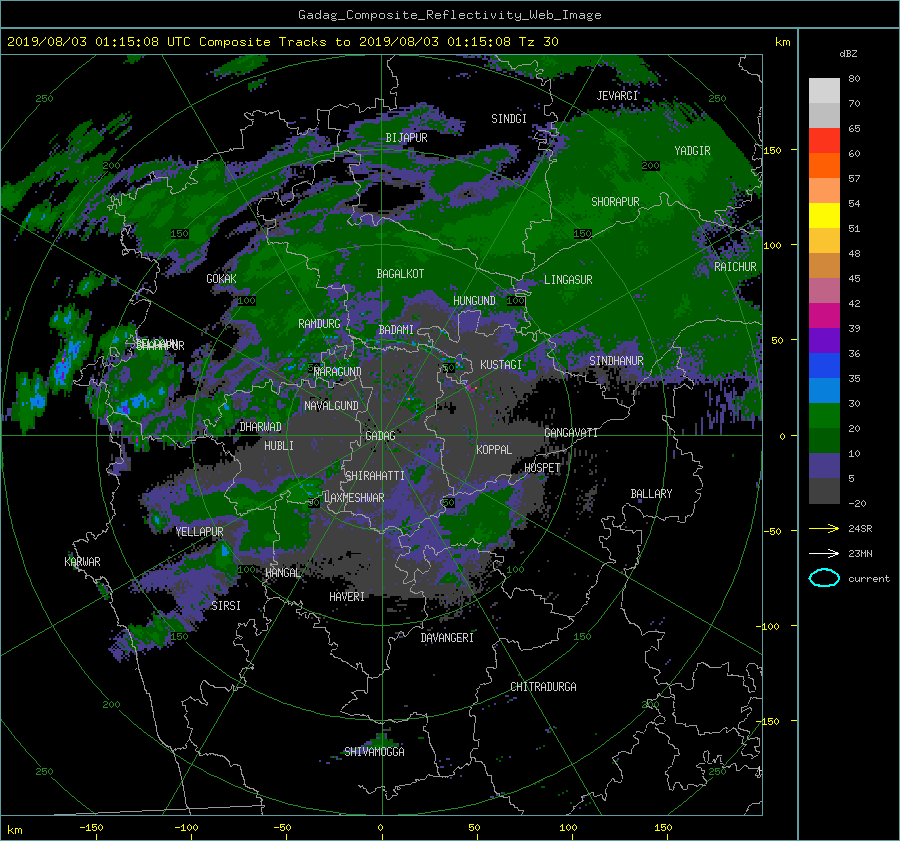Click the HUBLI city label
900x841 pixels.
click(279, 445)
